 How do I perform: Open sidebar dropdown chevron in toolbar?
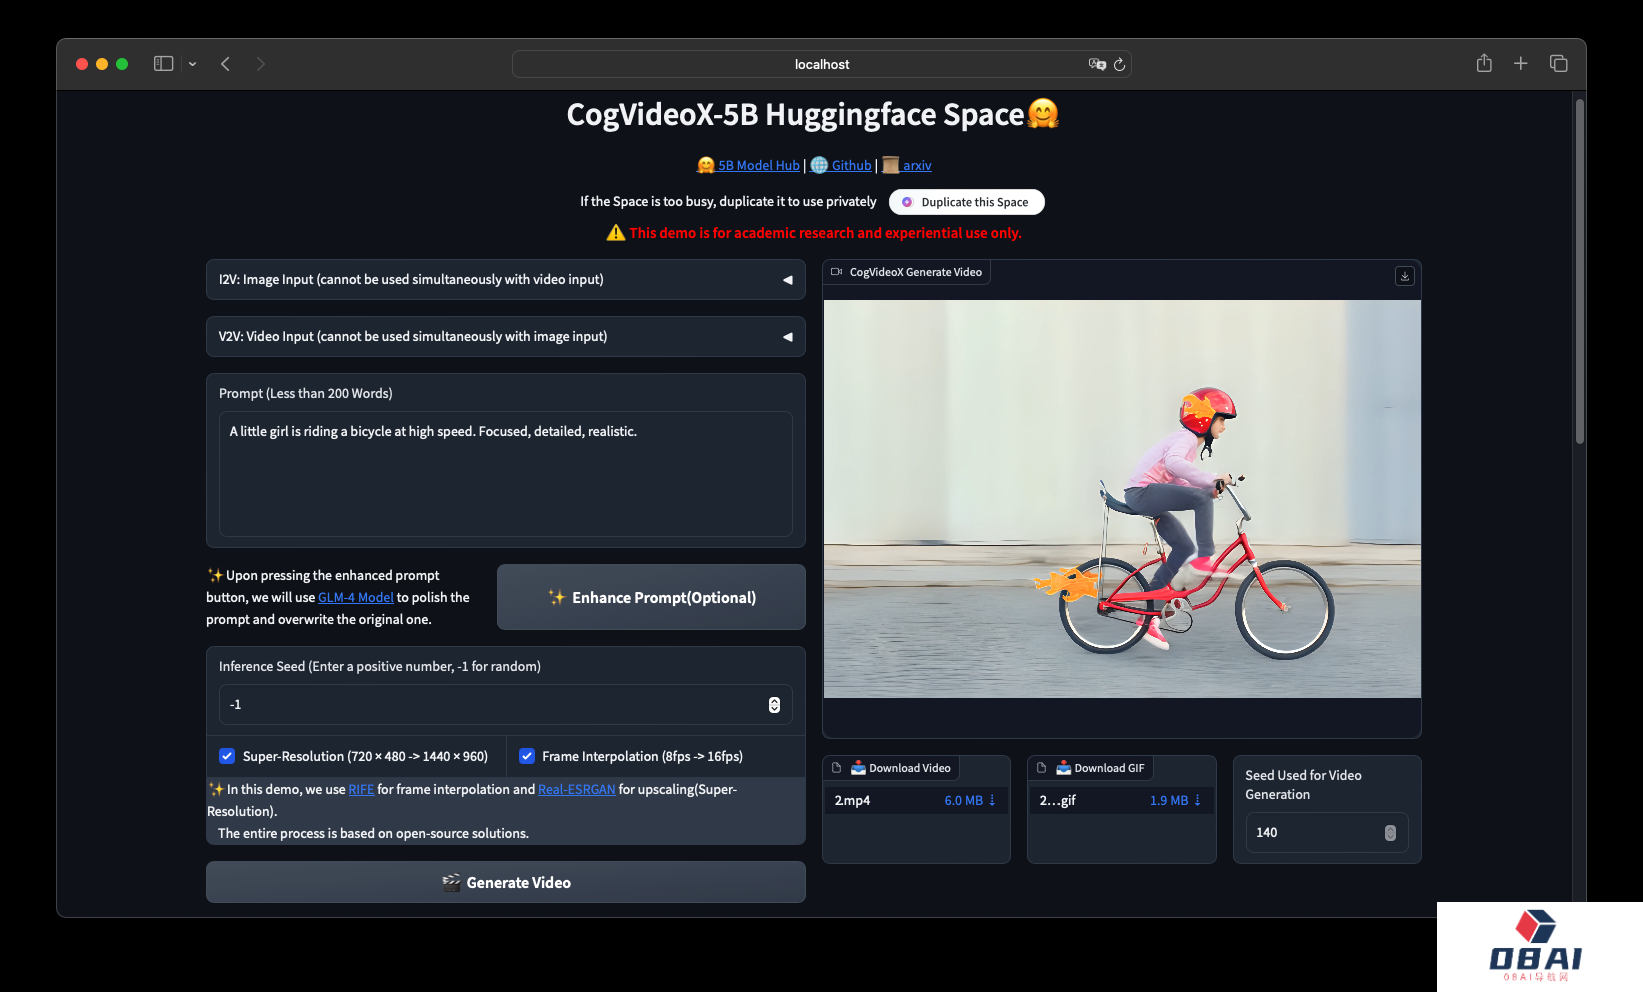pos(192,64)
